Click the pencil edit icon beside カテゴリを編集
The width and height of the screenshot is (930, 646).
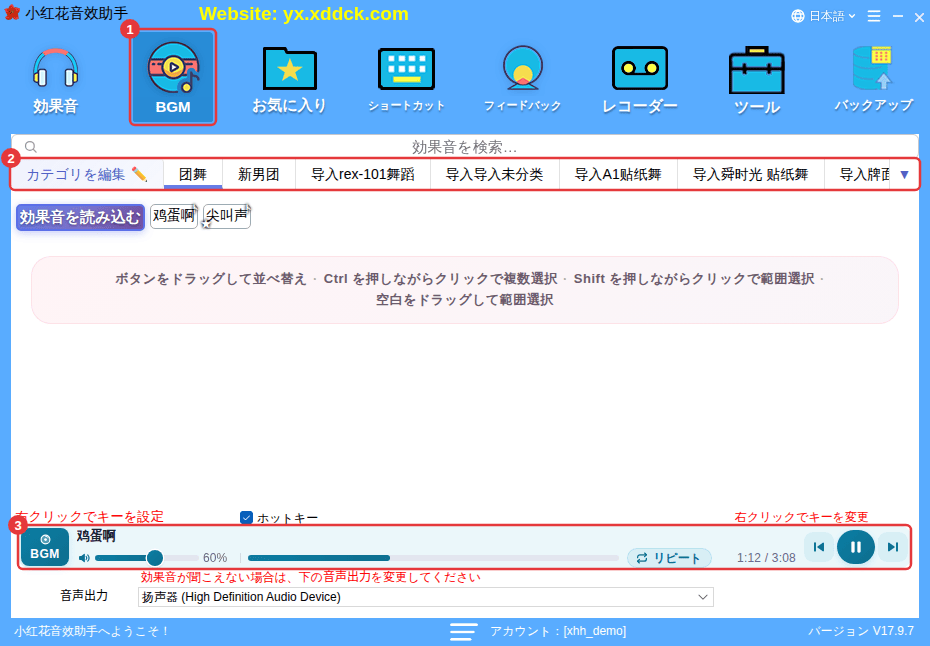coord(139,174)
